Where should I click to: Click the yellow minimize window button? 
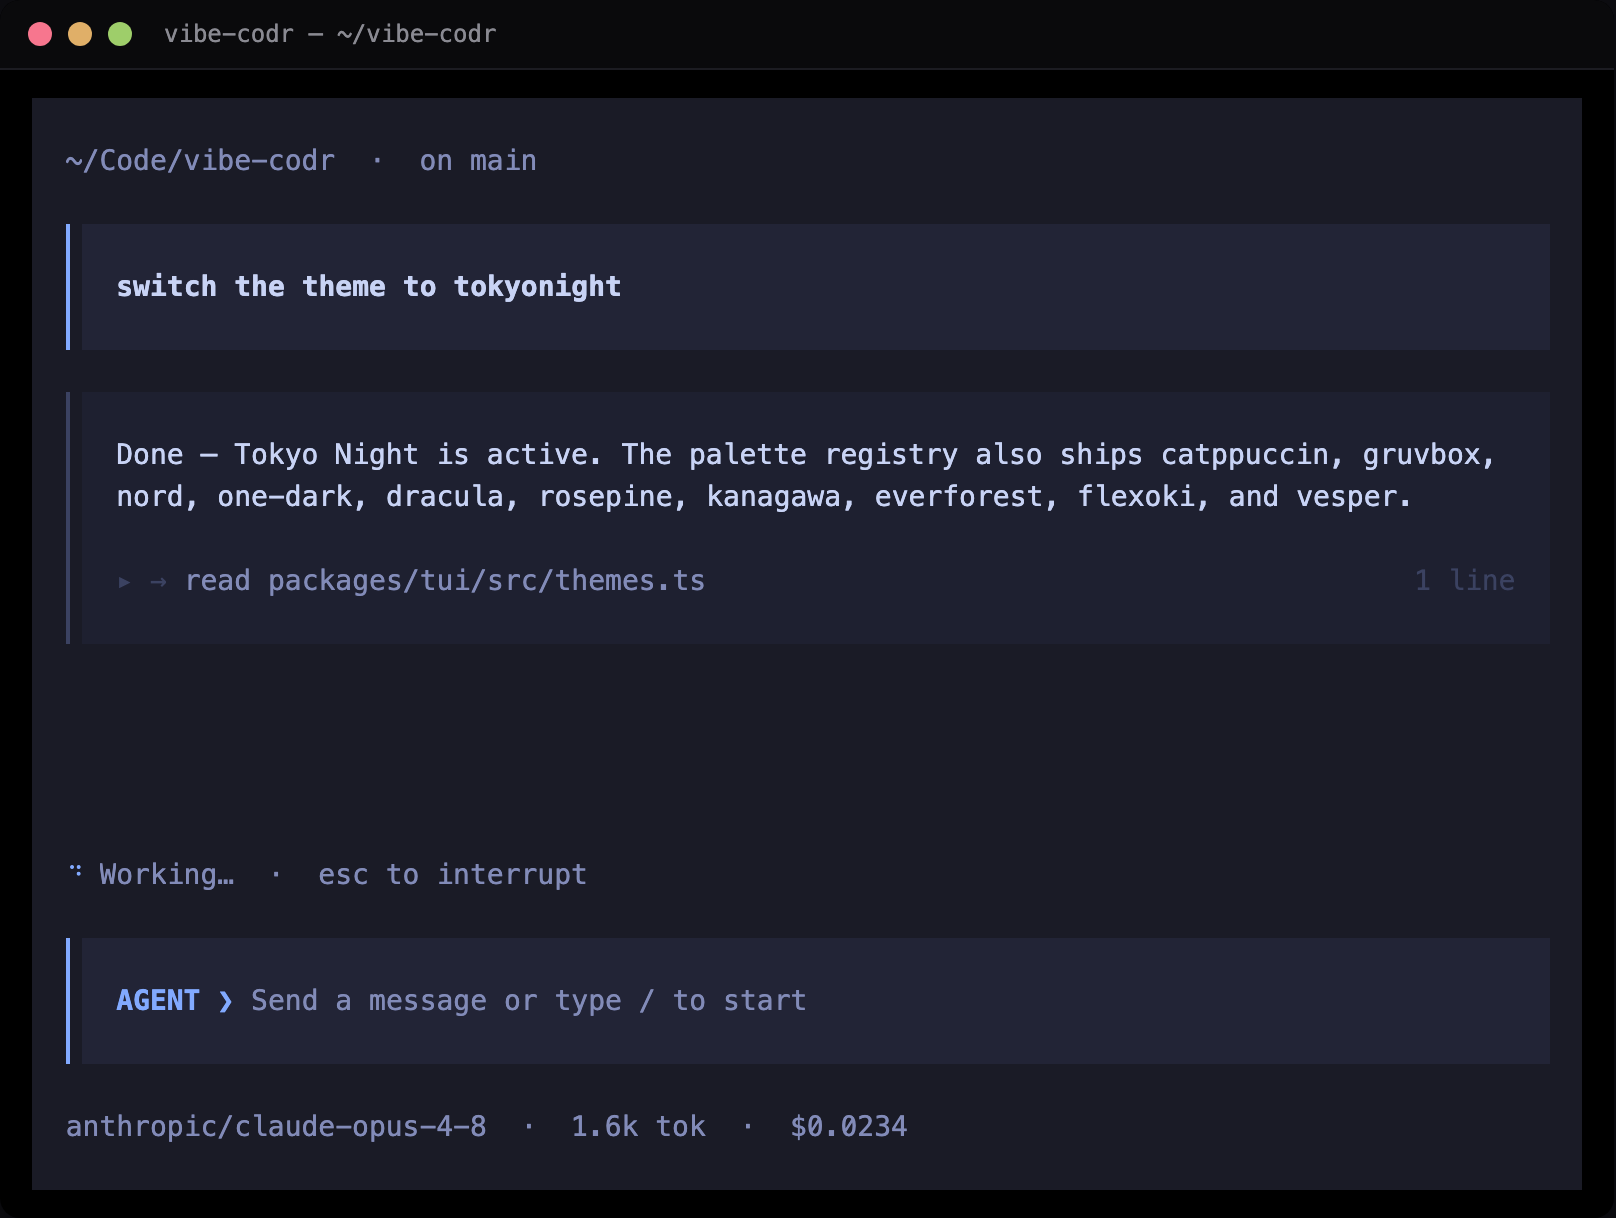click(80, 34)
